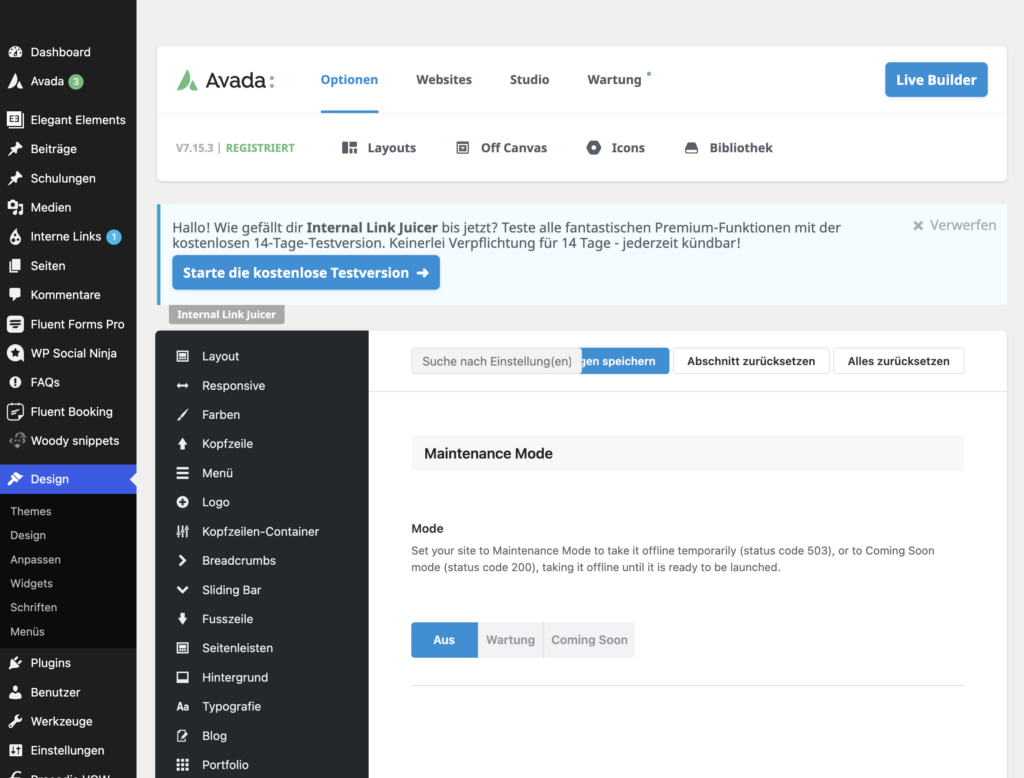Image resolution: width=1024 pixels, height=778 pixels.
Task: Click the Fluent Booking icon
Action: click(x=16, y=412)
